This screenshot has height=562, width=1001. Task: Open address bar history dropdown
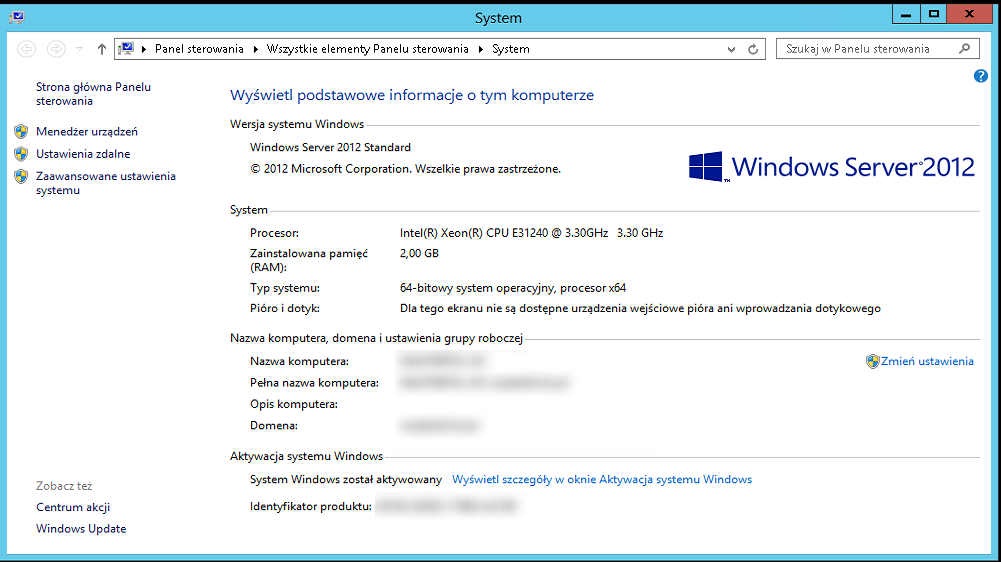pyautogui.click(x=731, y=49)
